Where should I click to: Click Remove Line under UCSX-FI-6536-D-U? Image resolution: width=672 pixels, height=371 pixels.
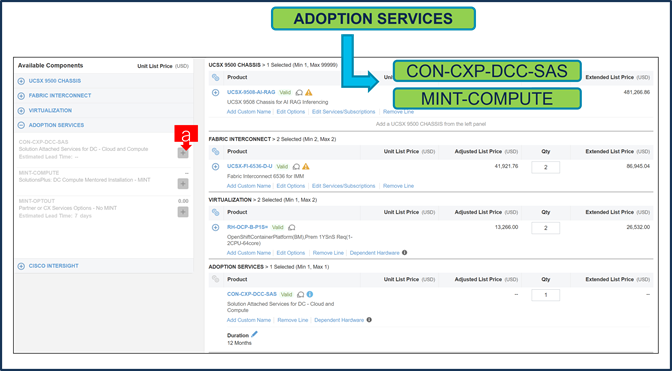click(398, 186)
